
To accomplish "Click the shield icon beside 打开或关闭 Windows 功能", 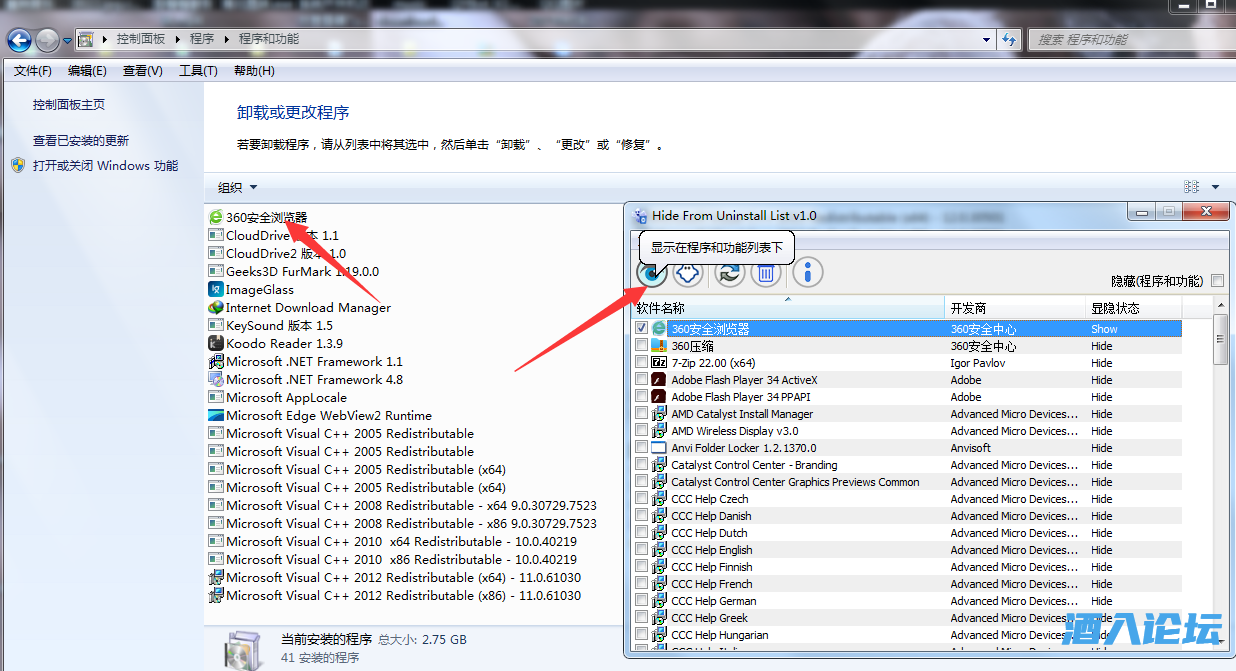I will point(18,165).
